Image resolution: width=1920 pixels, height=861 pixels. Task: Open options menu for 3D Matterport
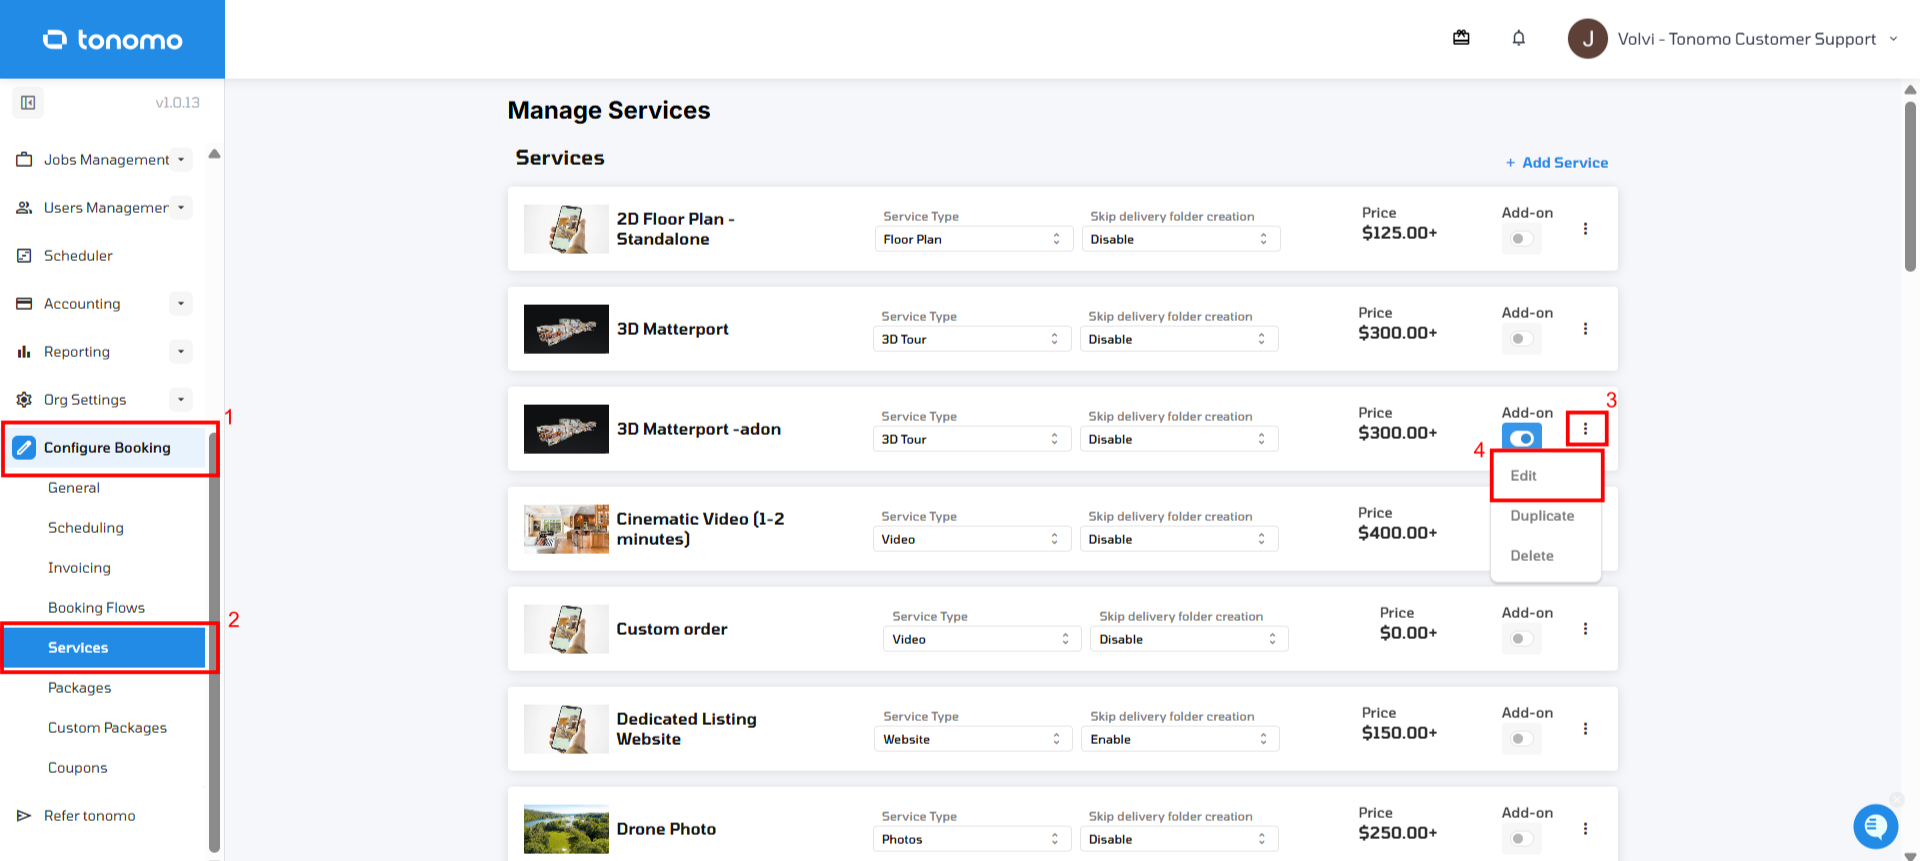(x=1585, y=329)
